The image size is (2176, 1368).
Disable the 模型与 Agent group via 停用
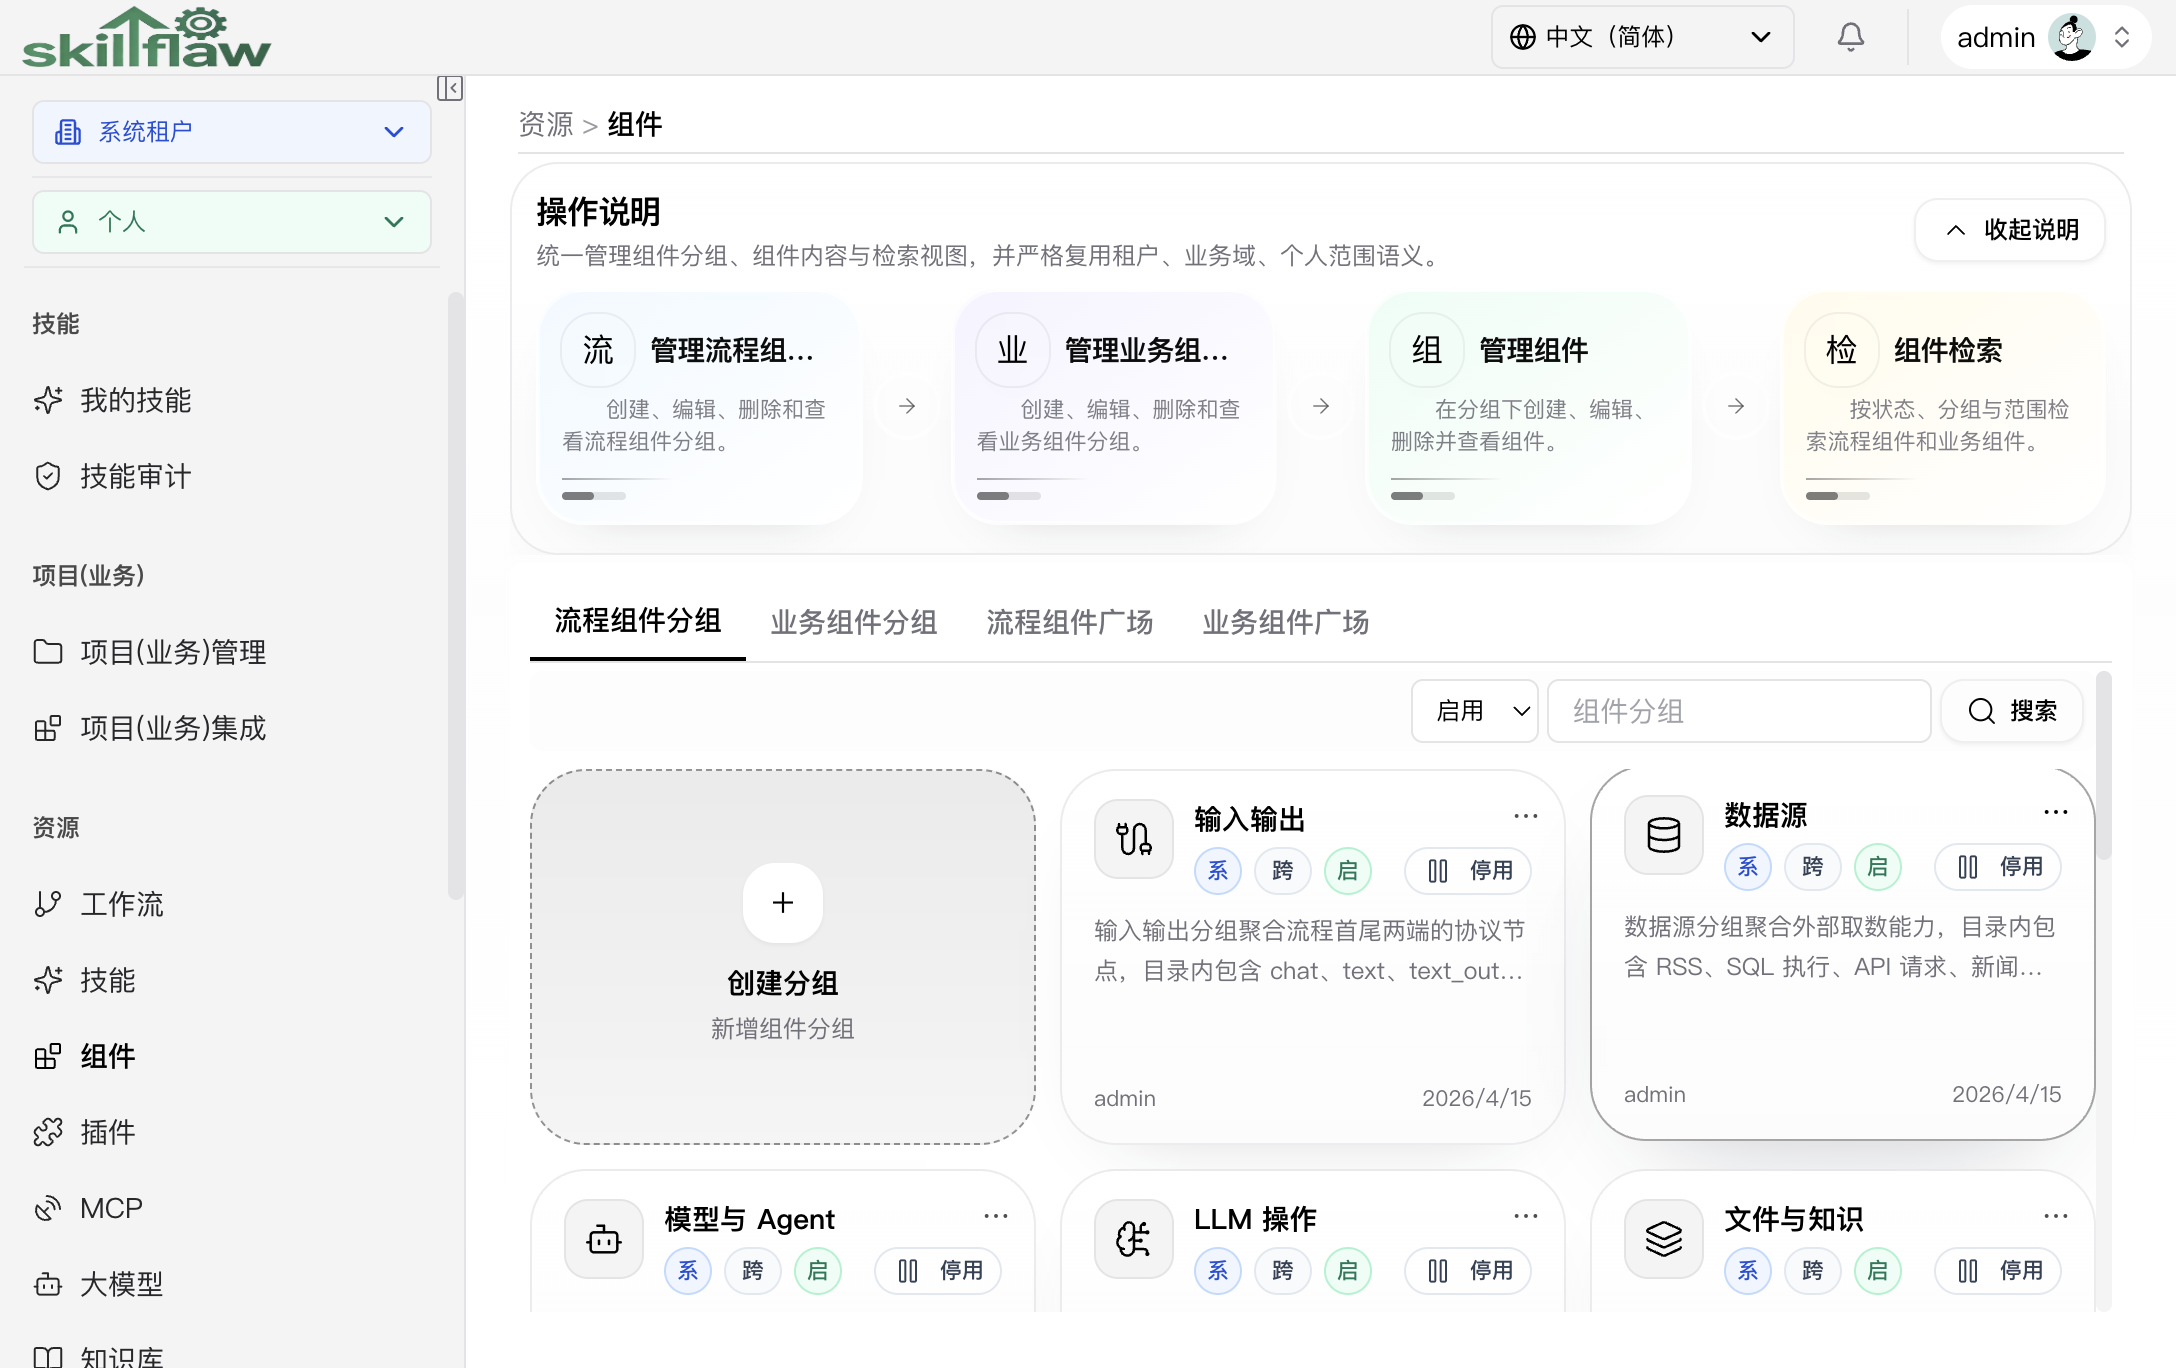coord(938,1271)
